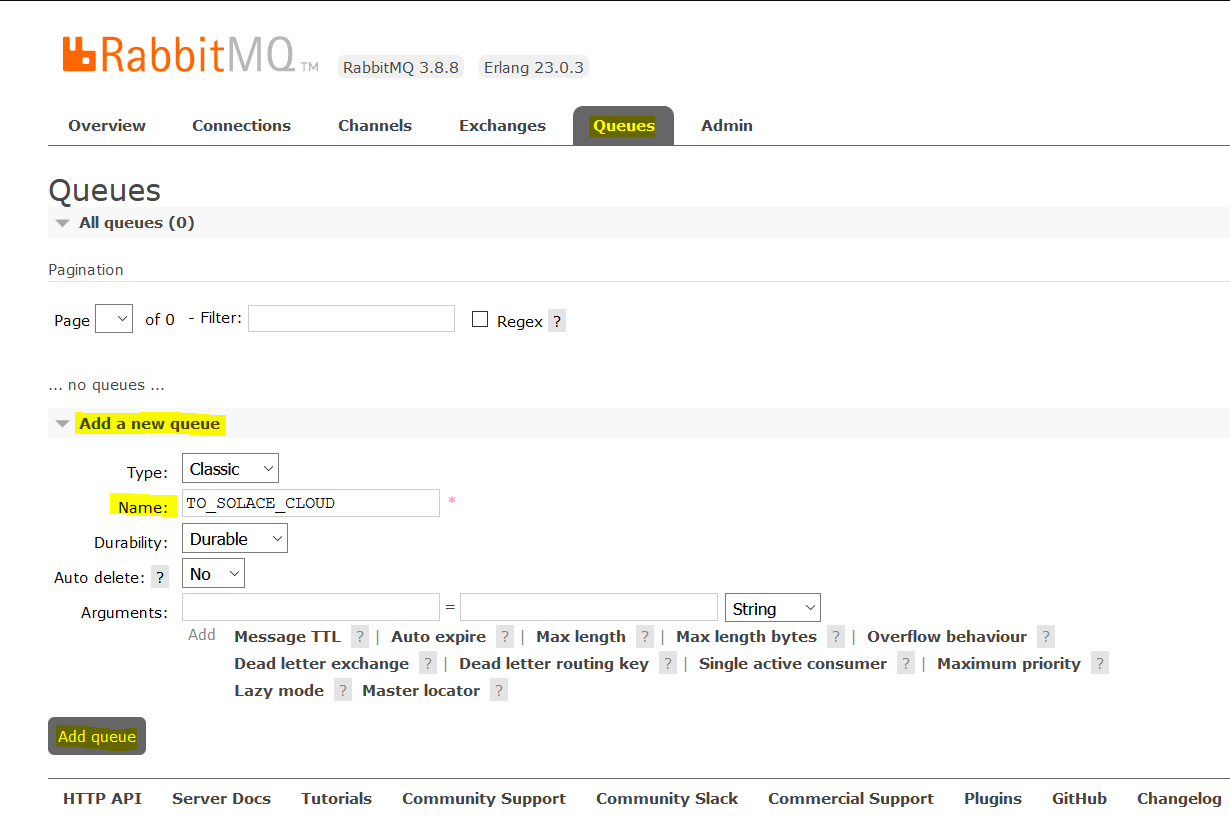
Task: Click the Dead letter exchange help icon
Action: 428,663
